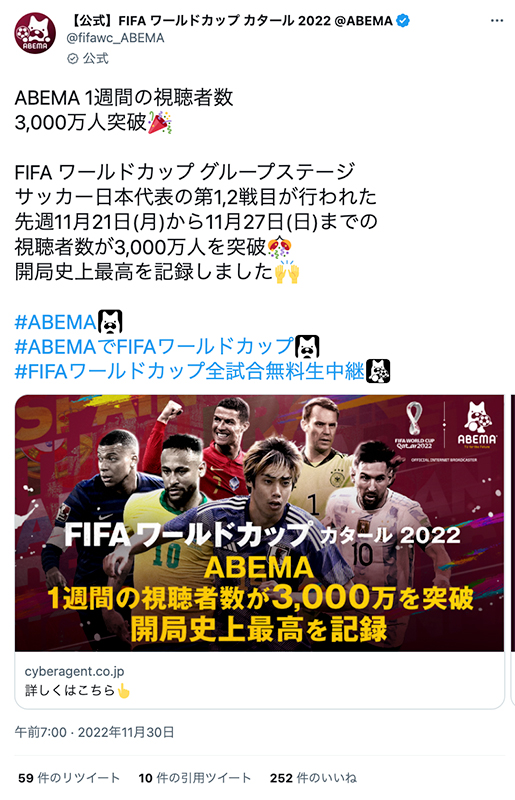Open the ABEMA profile avatar
Screen dimensions: 515x800
(35, 34)
